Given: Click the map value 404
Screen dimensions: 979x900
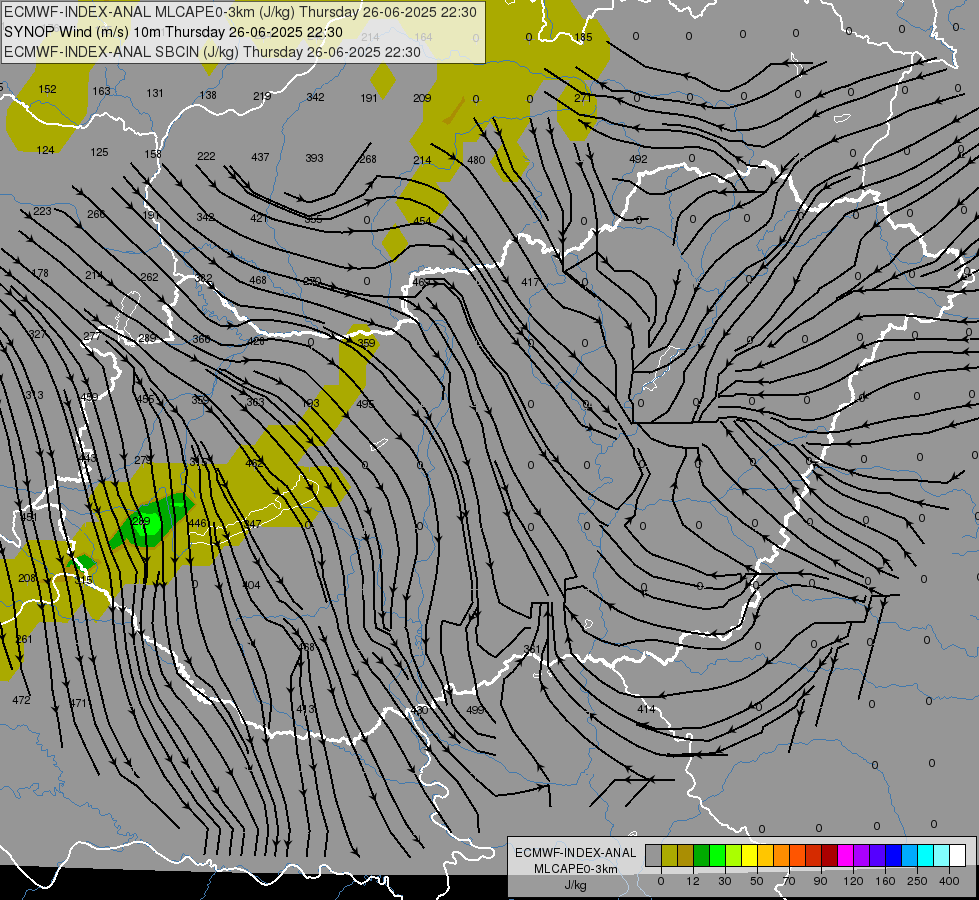Looking at the screenshot, I should tap(251, 585).
